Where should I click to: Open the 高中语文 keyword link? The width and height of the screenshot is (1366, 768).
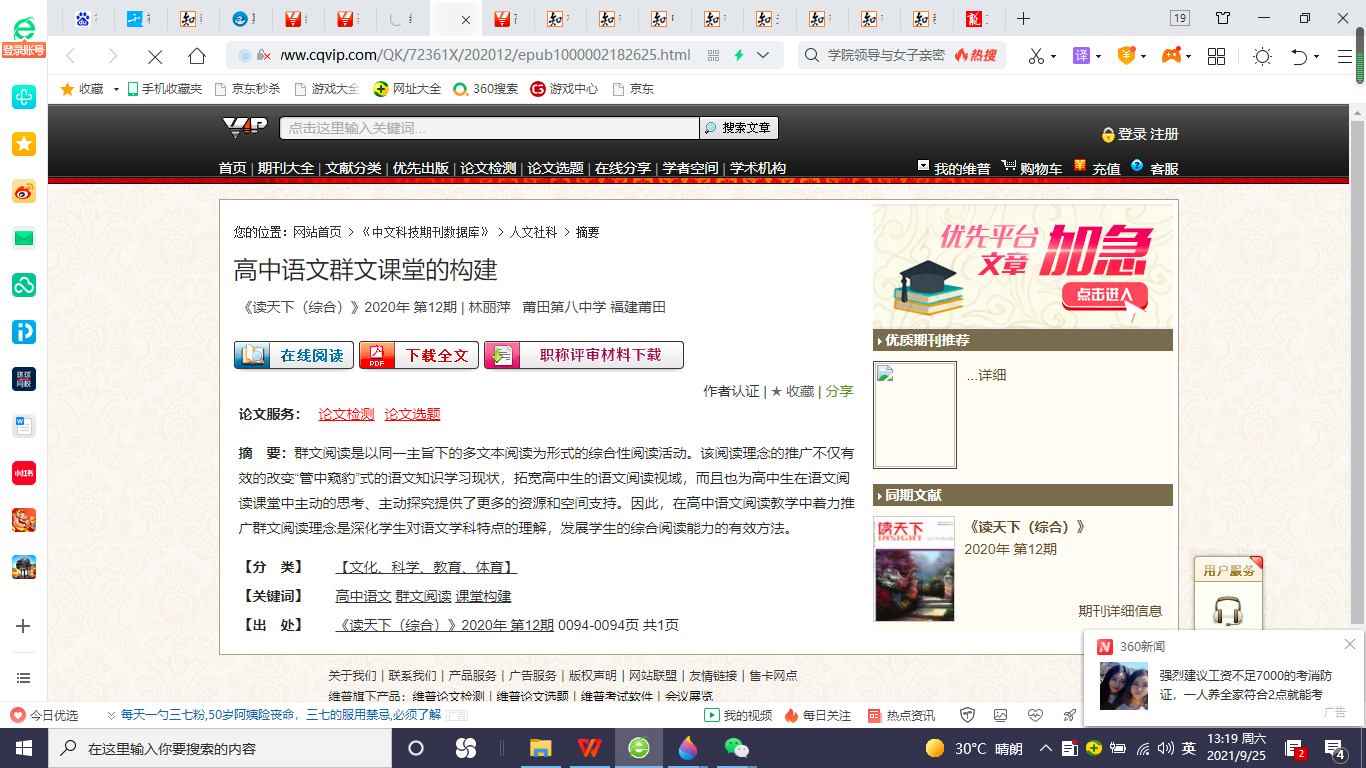pyautogui.click(x=363, y=596)
